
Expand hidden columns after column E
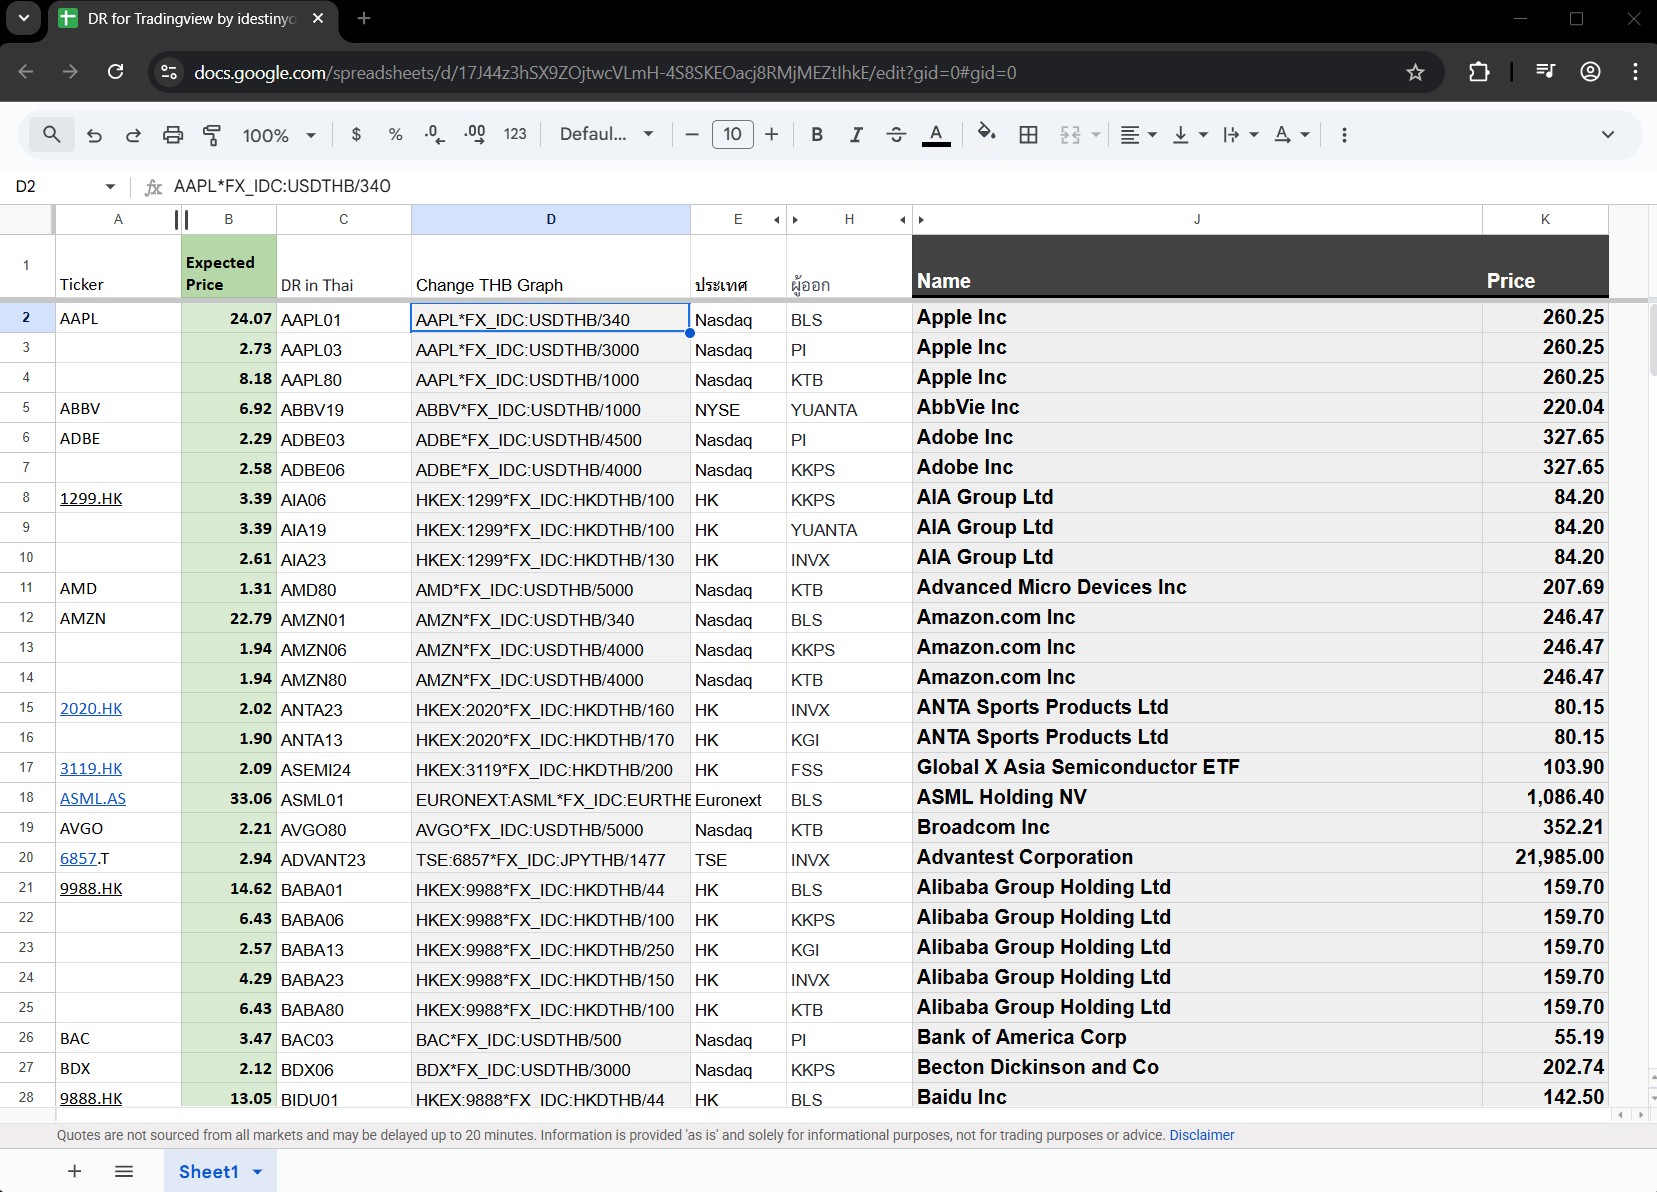(x=776, y=220)
